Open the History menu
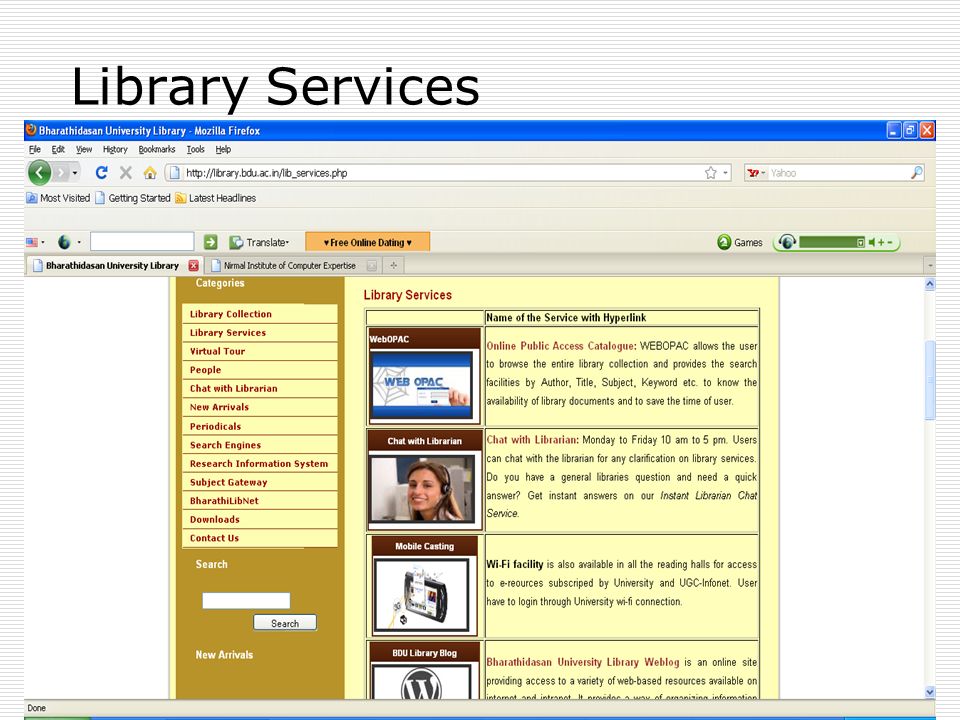This screenshot has height=720, width=960. click(x=115, y=149)
